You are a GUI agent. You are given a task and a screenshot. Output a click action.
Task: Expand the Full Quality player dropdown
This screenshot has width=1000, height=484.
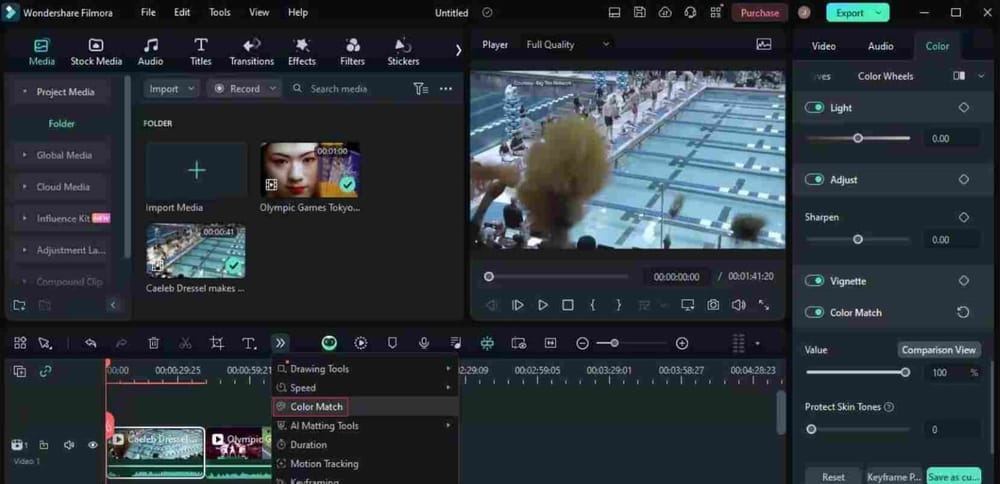tap(569, 45)
